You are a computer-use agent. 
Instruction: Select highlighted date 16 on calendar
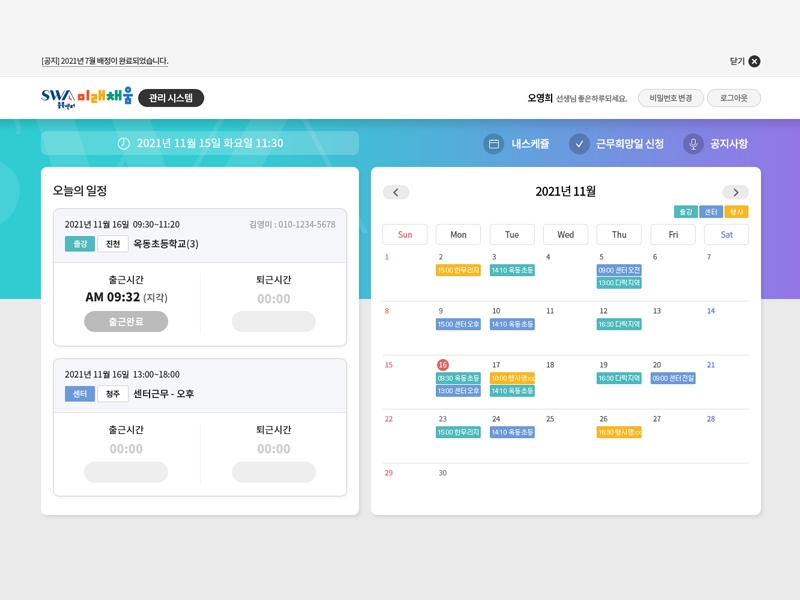pos(443,365)
